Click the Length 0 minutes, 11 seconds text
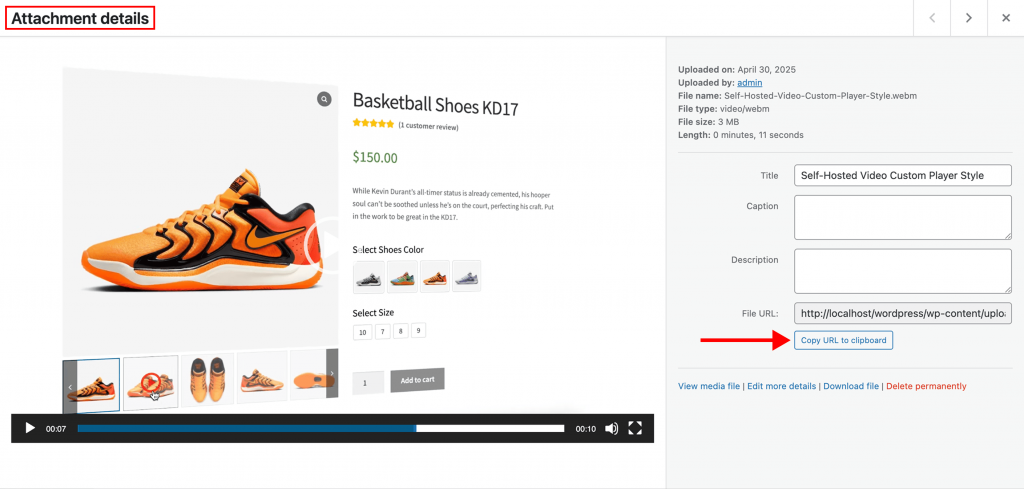This screenshot has width=1024, height=489. coord(741,135)
